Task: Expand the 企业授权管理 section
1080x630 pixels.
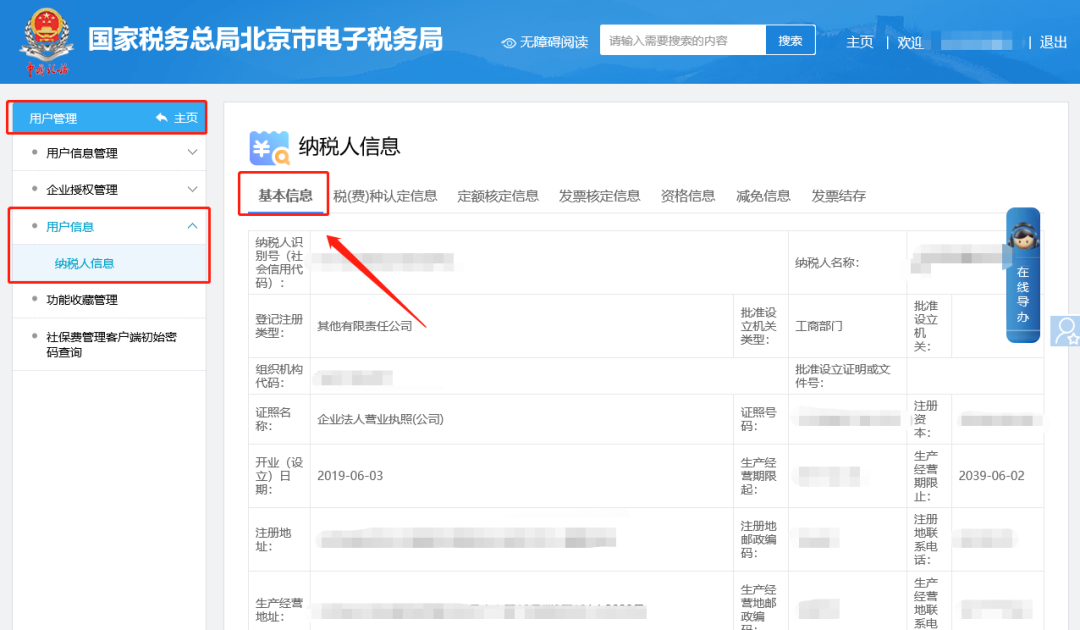Action: coord(192,190)
